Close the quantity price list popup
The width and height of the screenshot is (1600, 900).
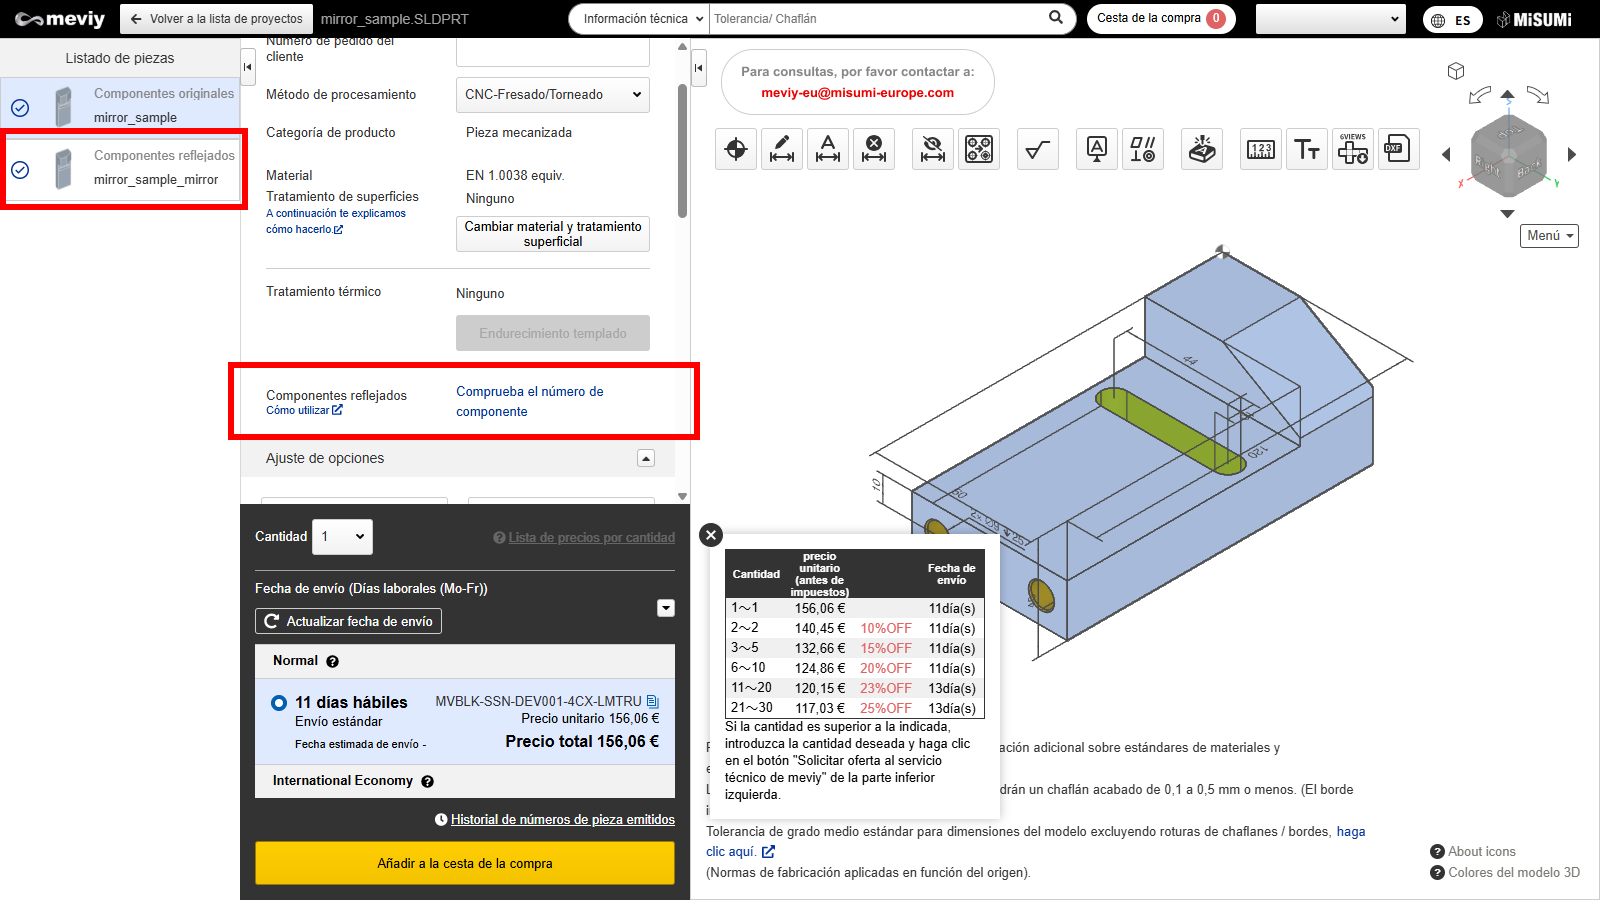click(711, 535)
